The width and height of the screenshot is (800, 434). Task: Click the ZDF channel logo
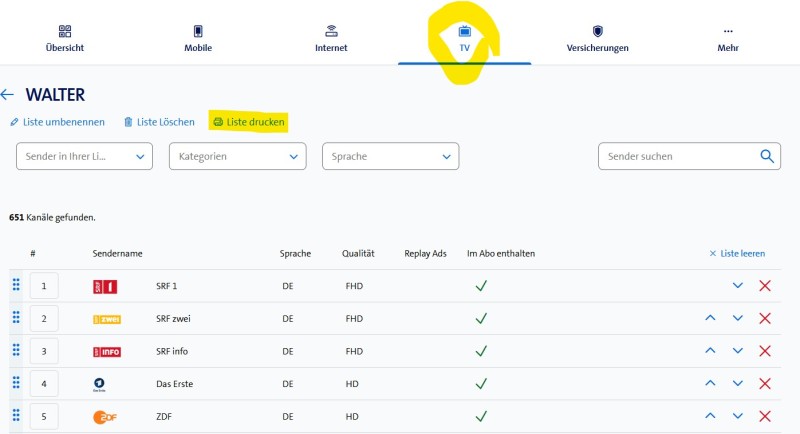(106, 416)
